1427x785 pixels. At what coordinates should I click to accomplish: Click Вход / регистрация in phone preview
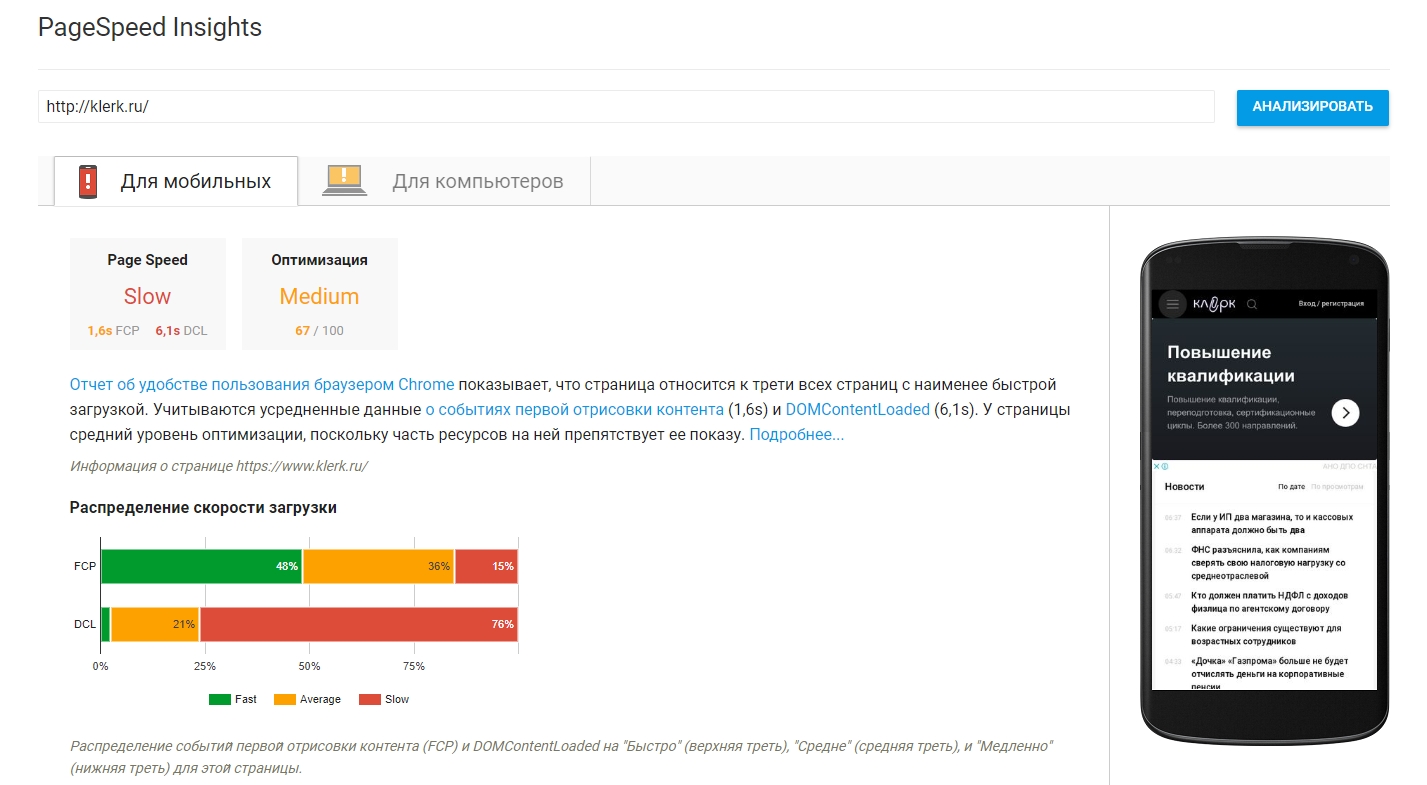pos(1331,304)
